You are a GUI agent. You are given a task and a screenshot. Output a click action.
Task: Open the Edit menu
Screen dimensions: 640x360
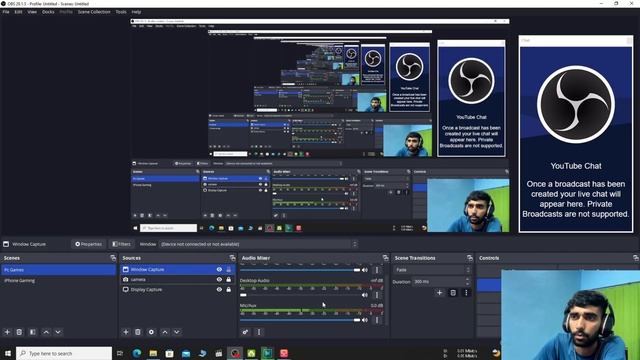point(18,12)
